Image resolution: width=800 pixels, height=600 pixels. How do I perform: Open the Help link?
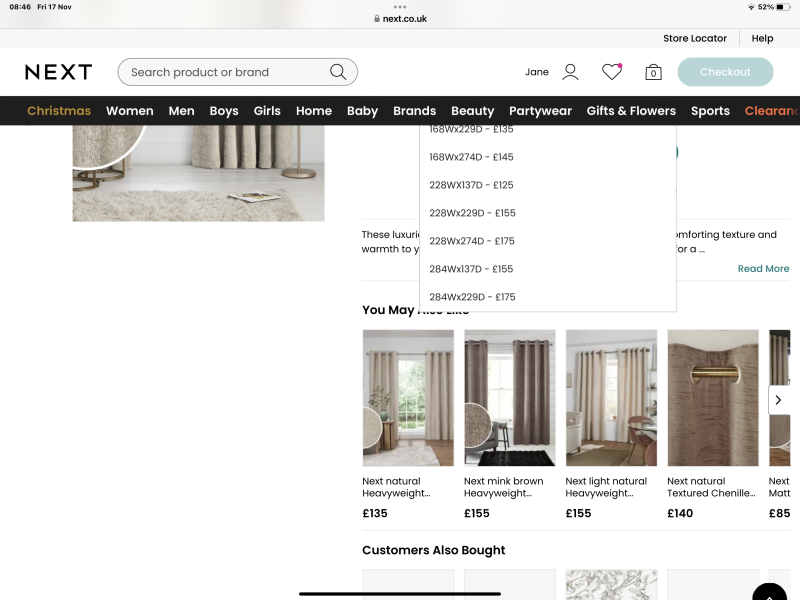(762, 38)
